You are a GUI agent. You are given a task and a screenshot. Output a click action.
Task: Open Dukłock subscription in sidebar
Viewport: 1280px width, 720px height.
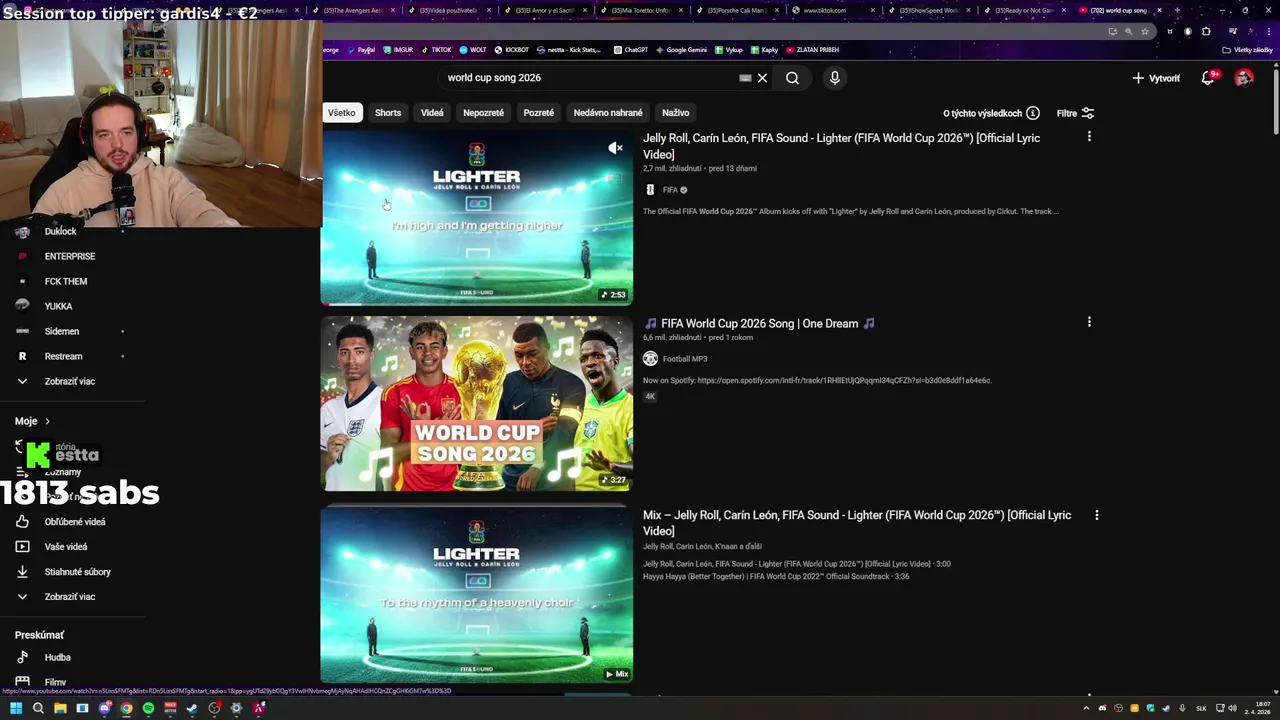pyautogui.click(x=60, y=231)
